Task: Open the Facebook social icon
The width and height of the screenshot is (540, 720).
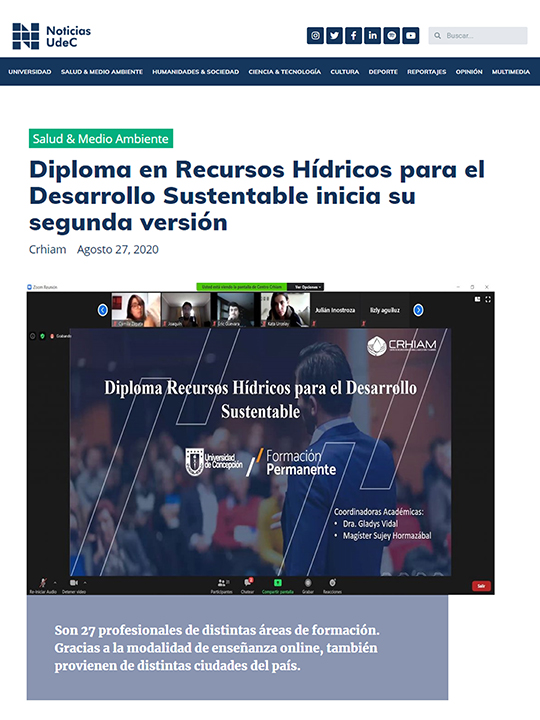Action: coord(353,35)
